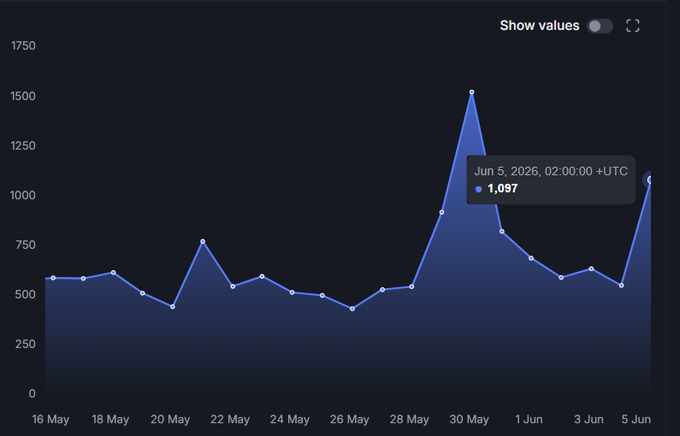Click the 1 Jun x-axis label

tap(529, 420)
